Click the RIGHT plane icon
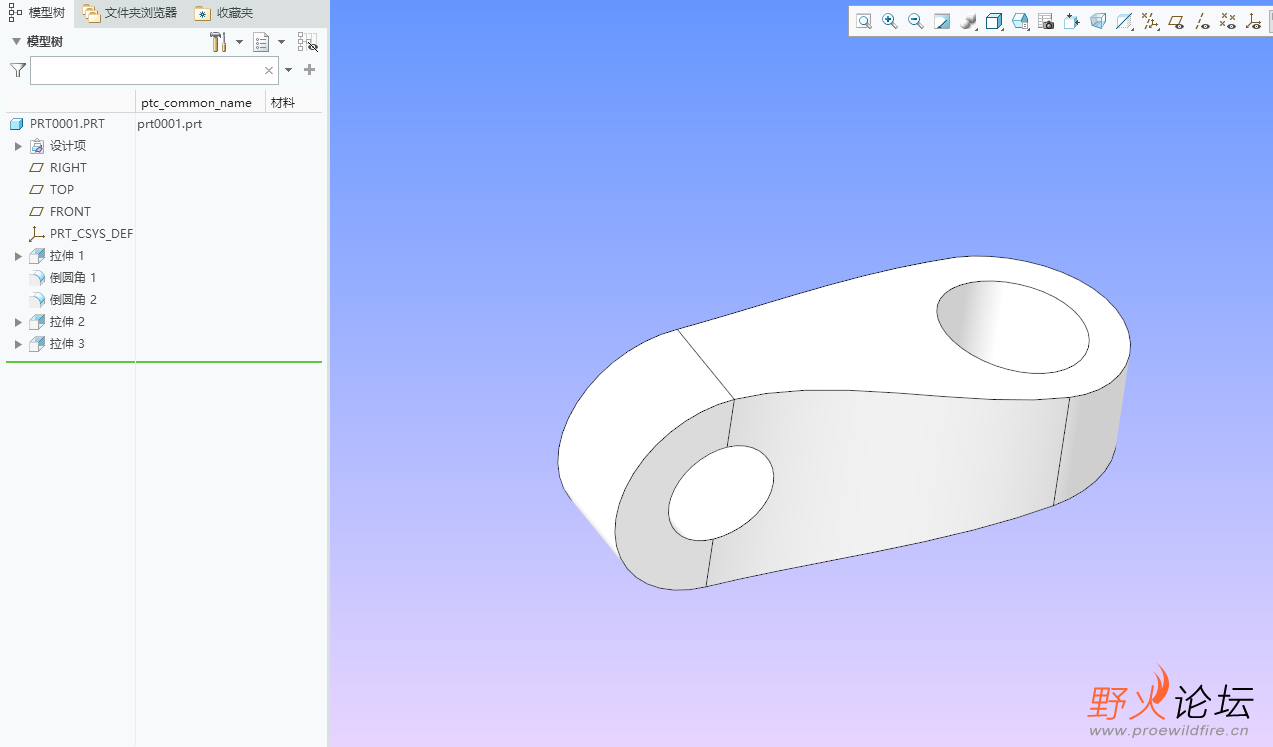 (x=37, y=168)
